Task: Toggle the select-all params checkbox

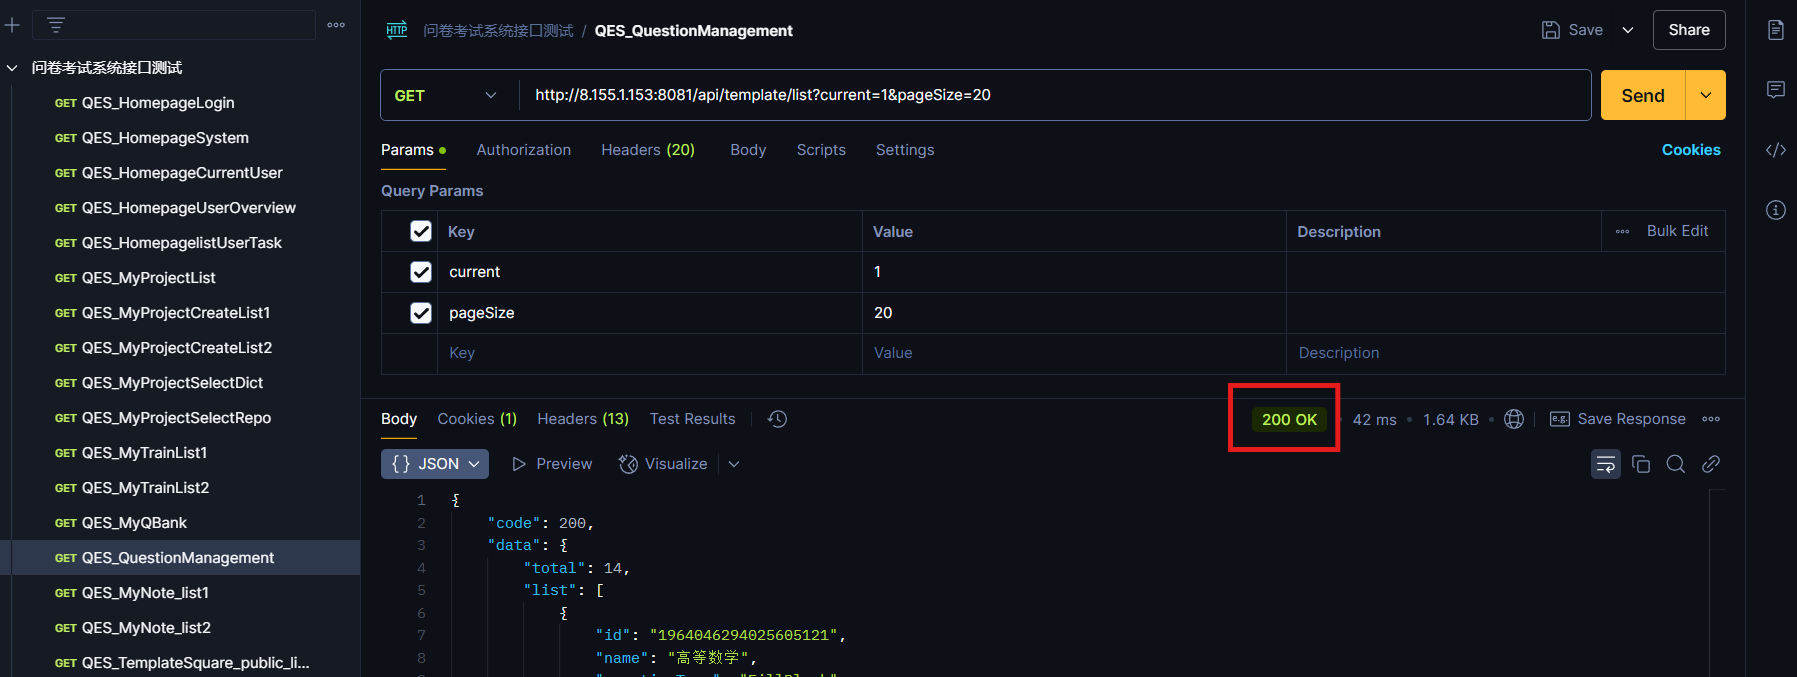Action: 421,231
